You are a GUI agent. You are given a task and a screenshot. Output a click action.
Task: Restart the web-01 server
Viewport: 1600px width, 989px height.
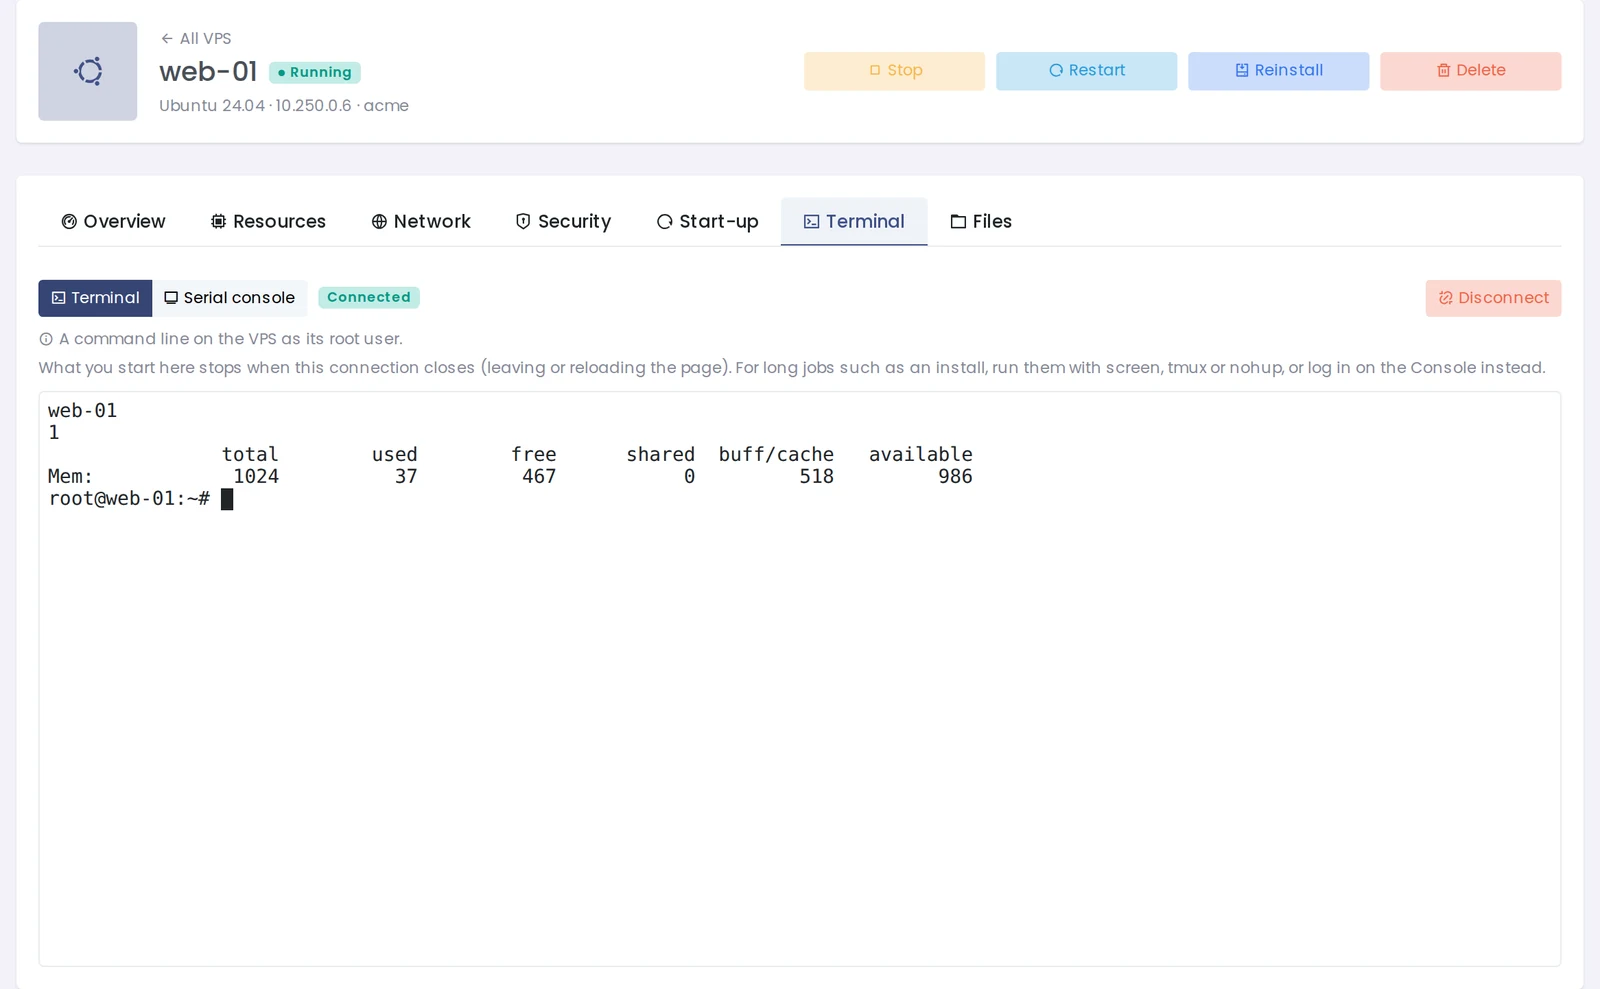pos(1086,71)
